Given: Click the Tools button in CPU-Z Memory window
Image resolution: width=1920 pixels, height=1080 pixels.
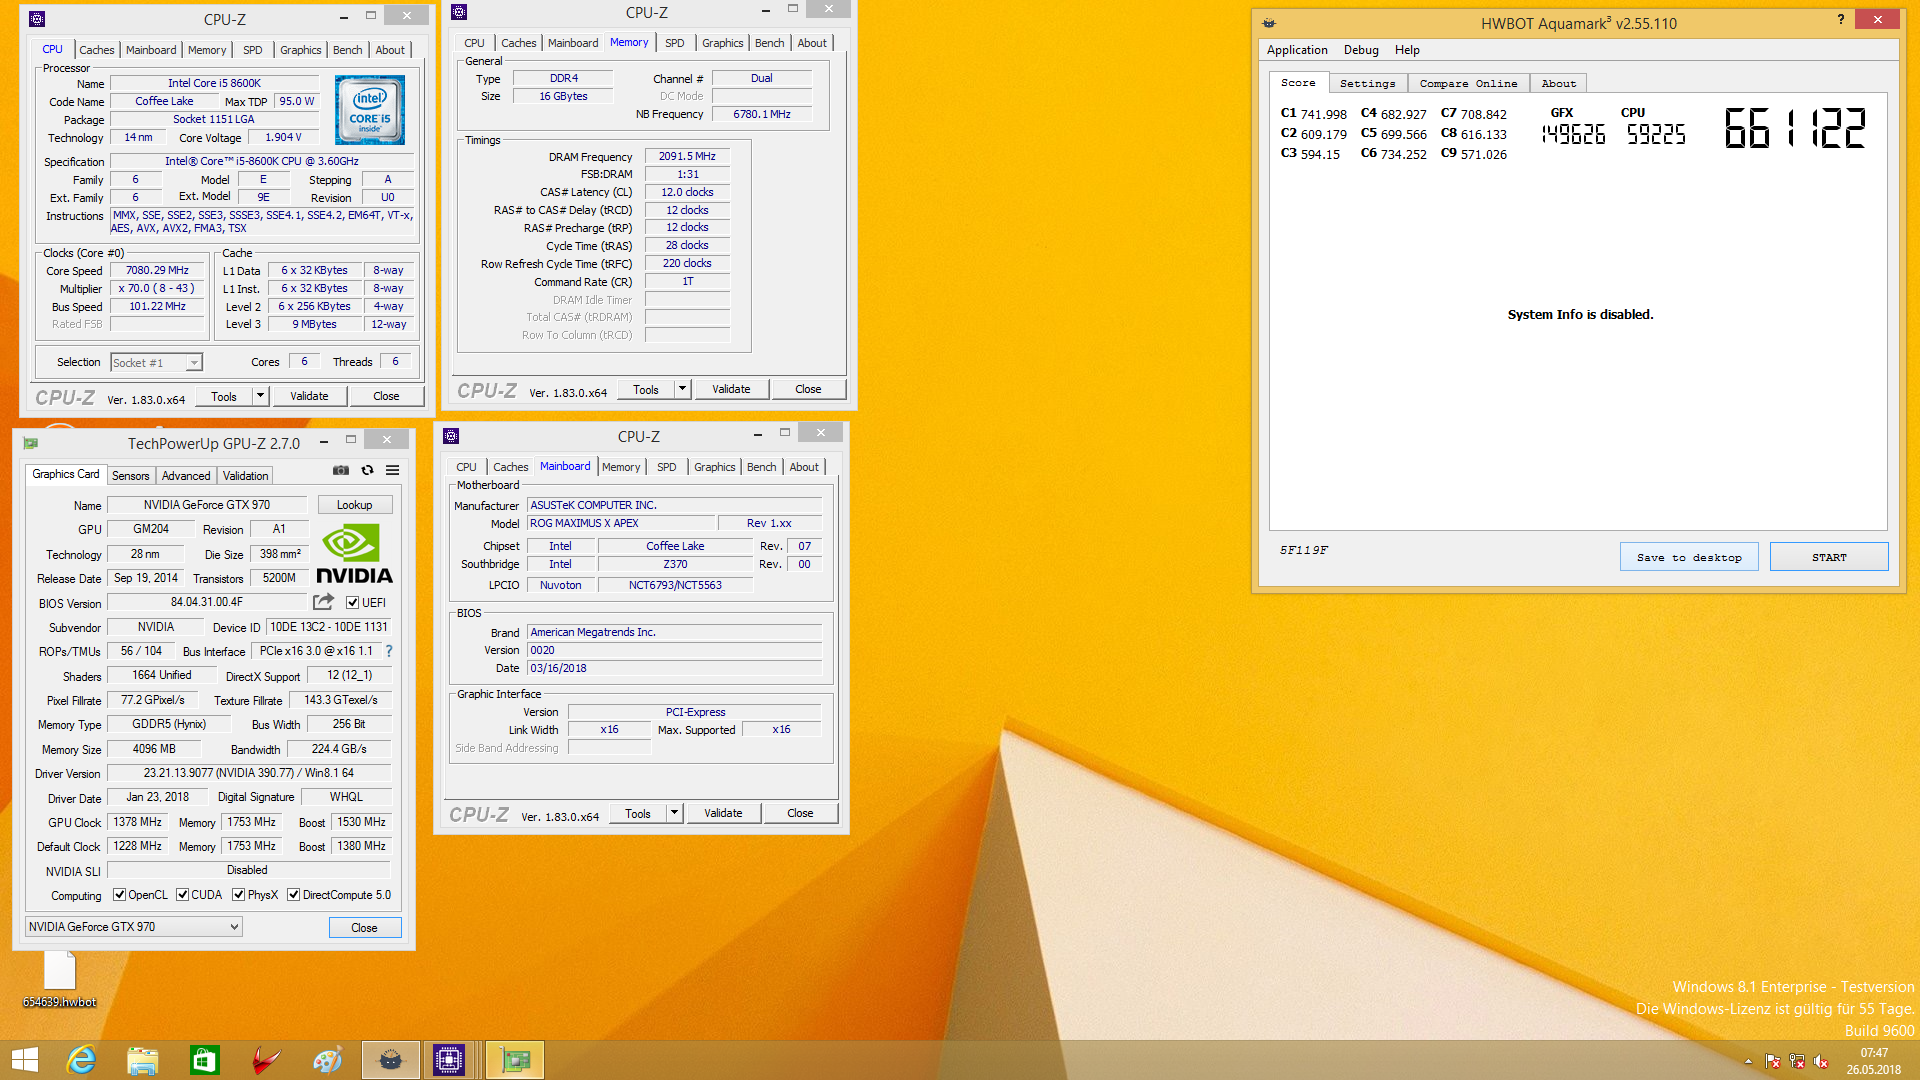Looking at the screenshot, I should pos(646,389).
